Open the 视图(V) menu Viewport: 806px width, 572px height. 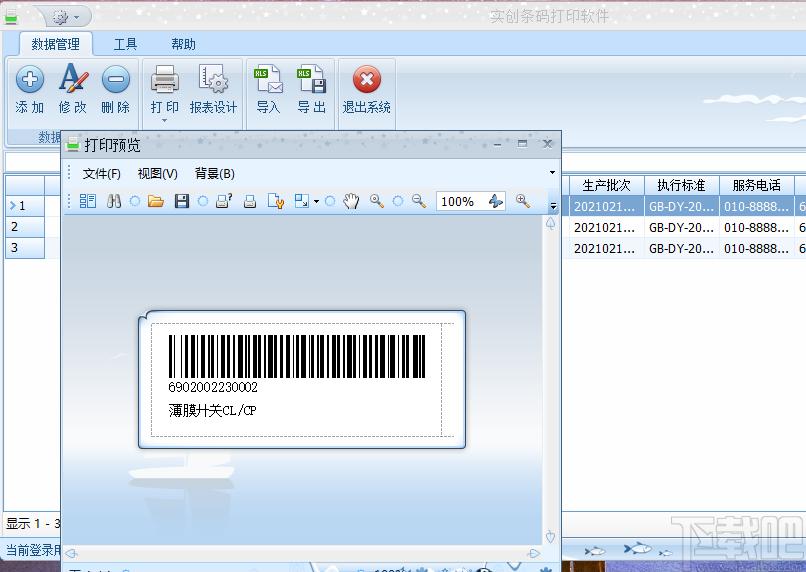coord(157,174)
